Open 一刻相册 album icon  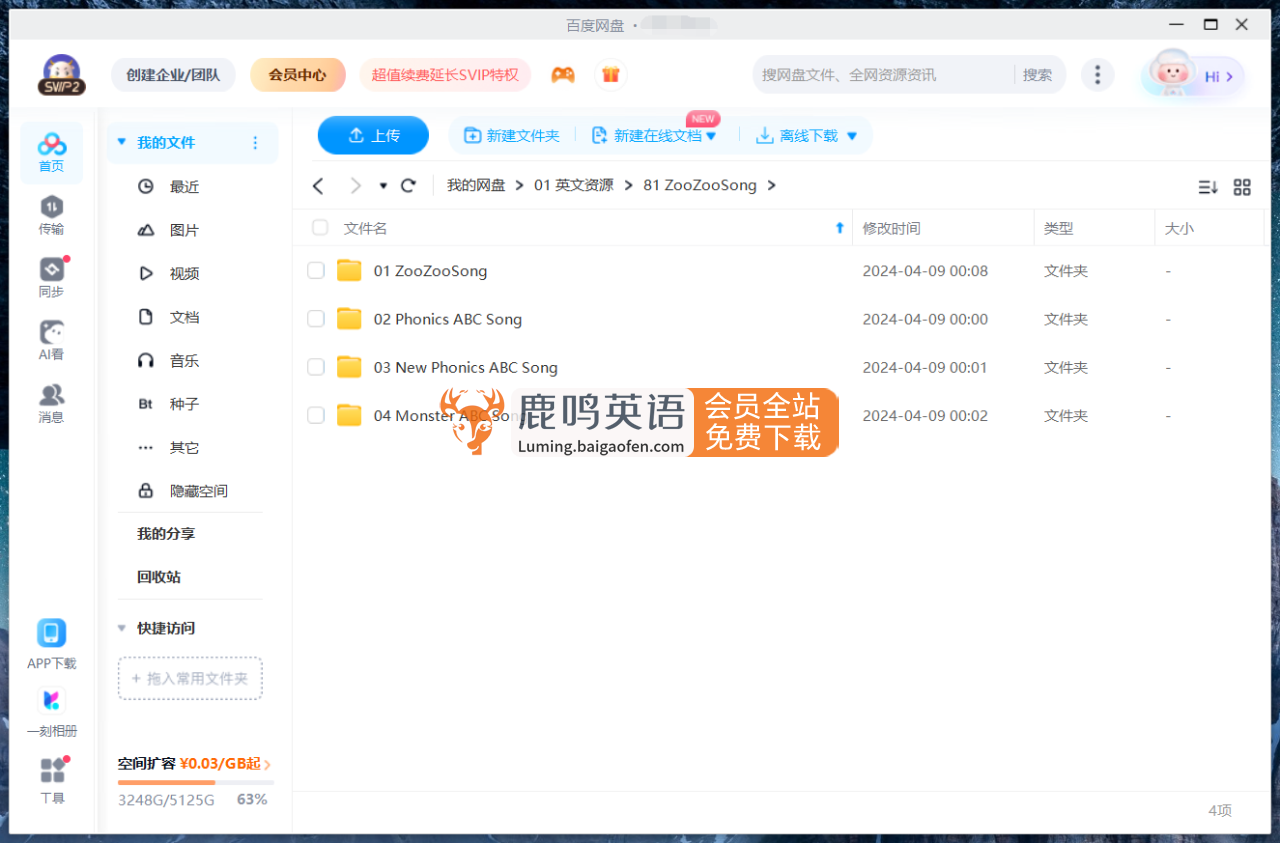pyautogui.click(x=52, y=712)
